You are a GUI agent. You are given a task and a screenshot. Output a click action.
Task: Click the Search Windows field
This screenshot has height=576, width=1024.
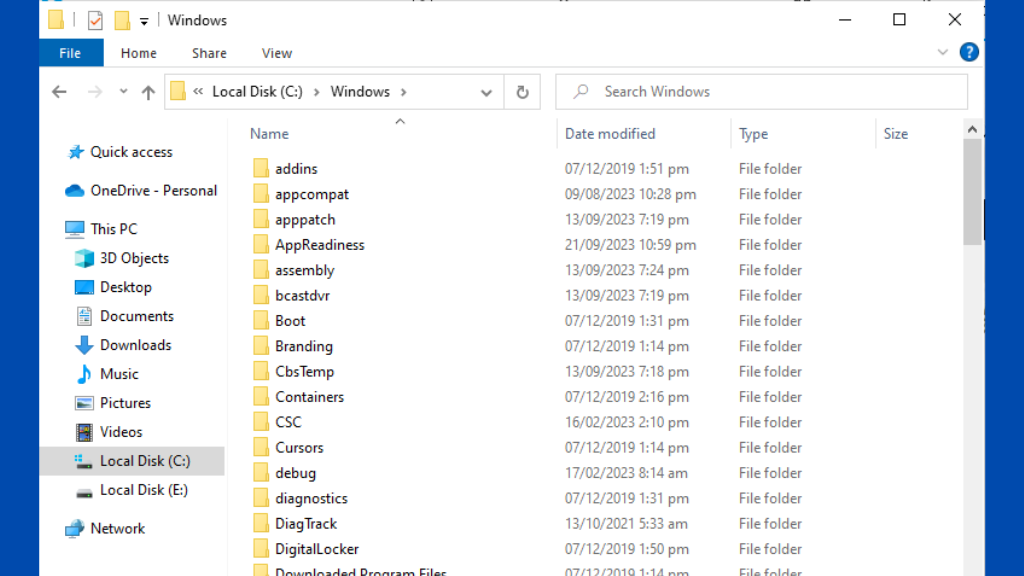(x=761, y=91)
